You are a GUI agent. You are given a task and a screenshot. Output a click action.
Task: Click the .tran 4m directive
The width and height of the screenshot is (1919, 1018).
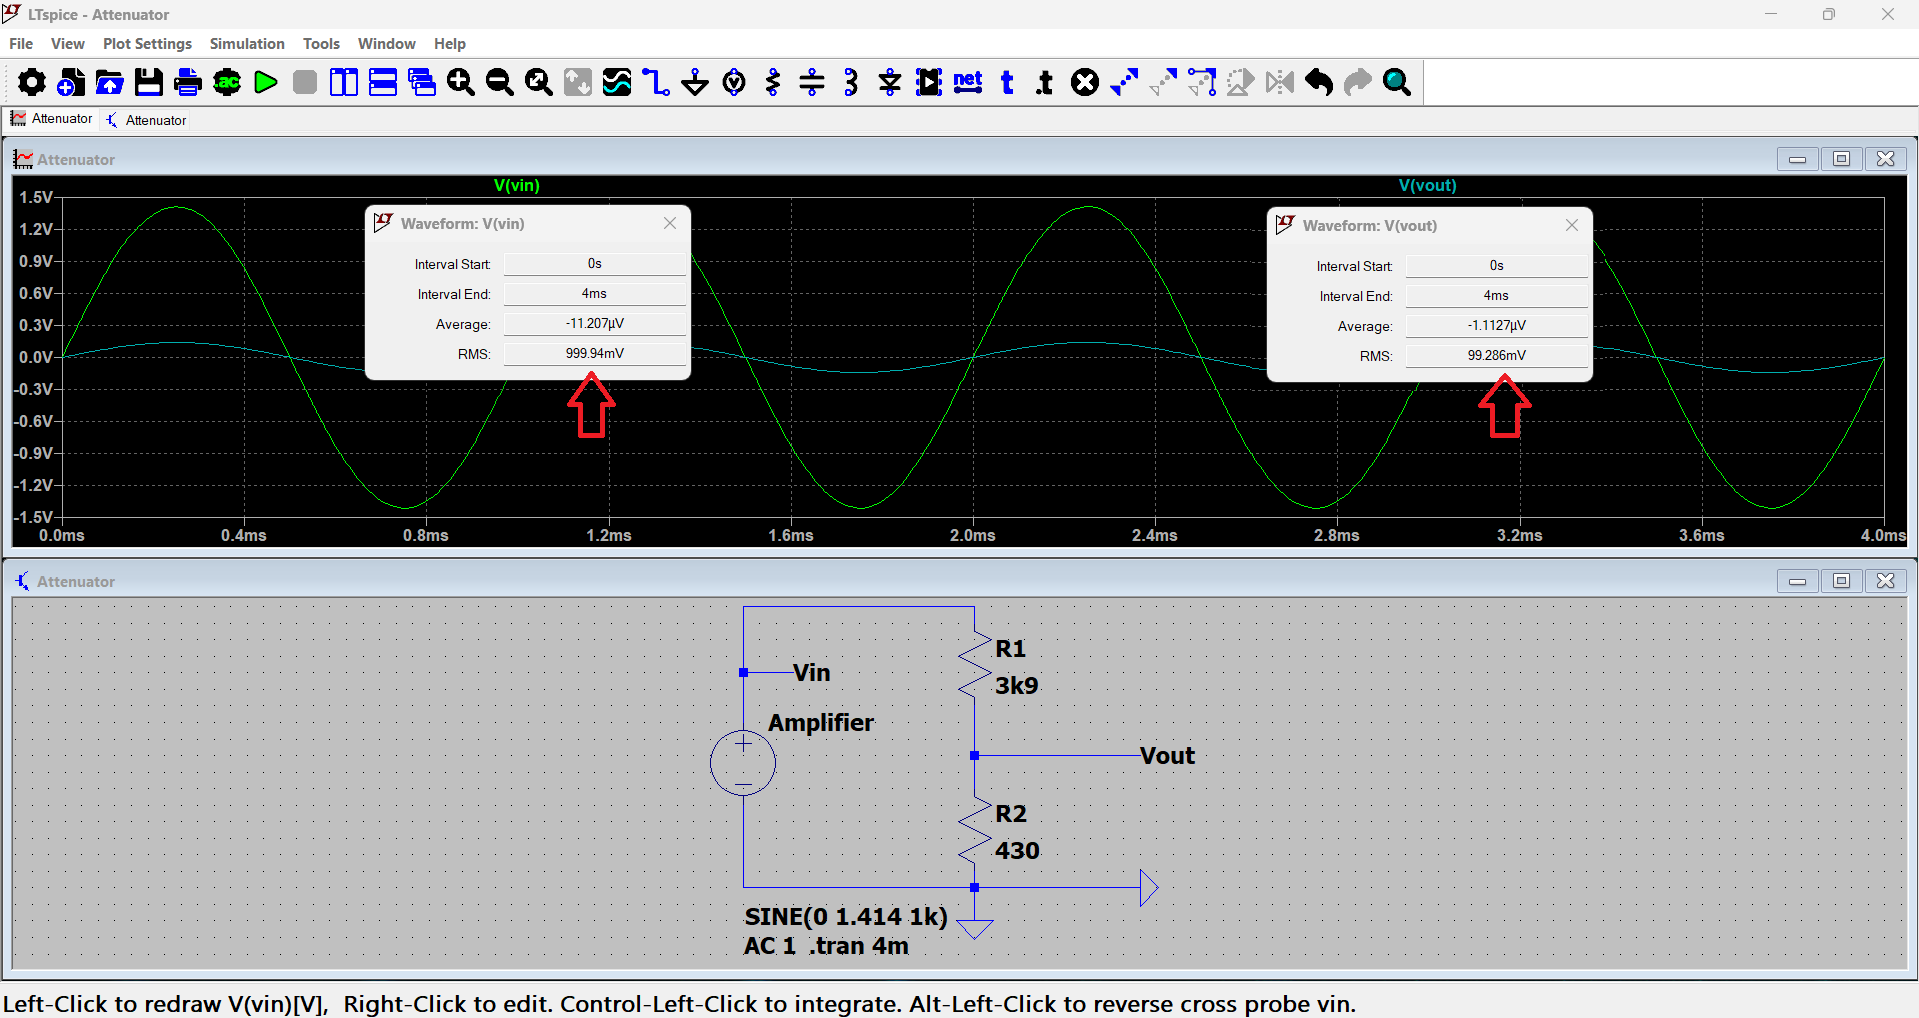click(859, 946)
